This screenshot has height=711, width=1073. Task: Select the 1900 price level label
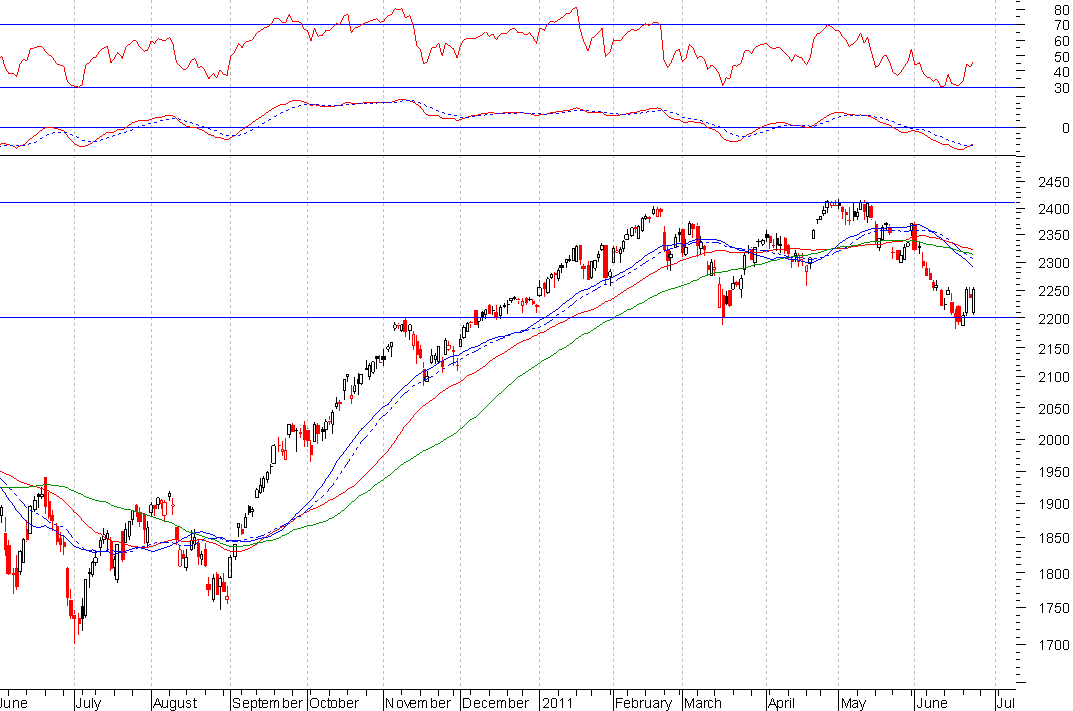point(1053,504)
